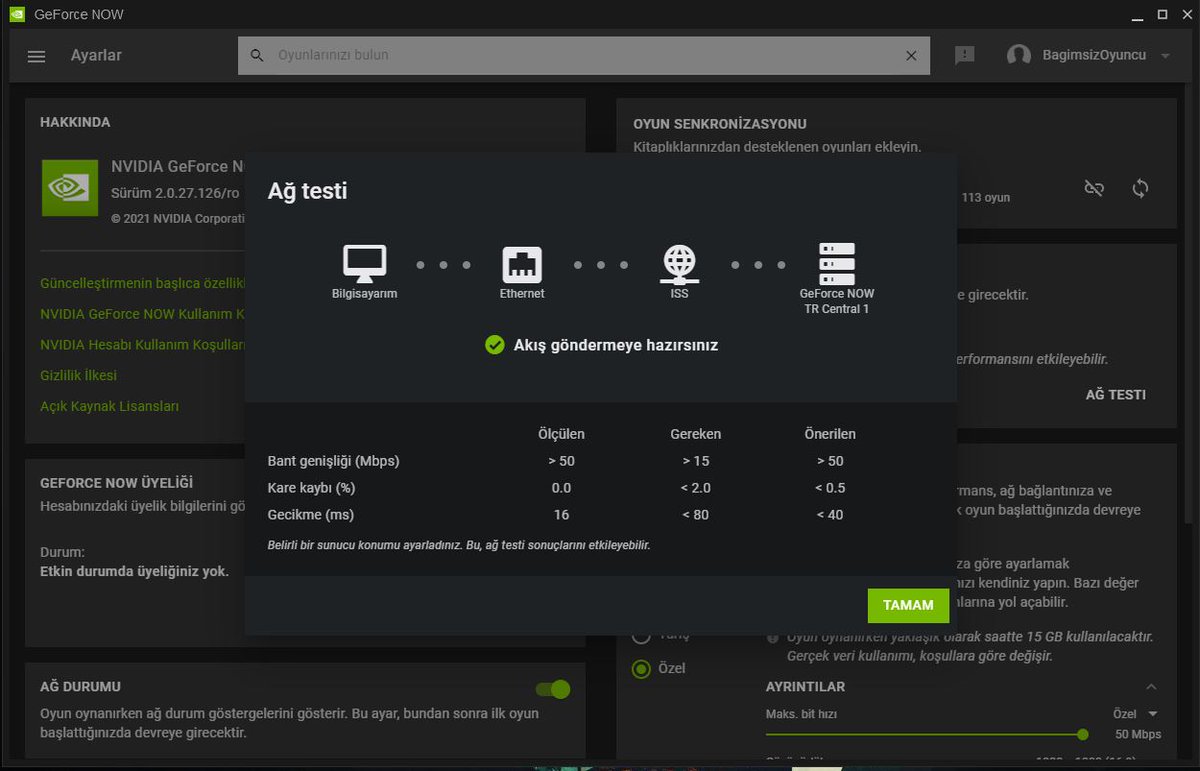Select the Özel radio option
The height and width of the screenshot is (771, 1200).
641,669
